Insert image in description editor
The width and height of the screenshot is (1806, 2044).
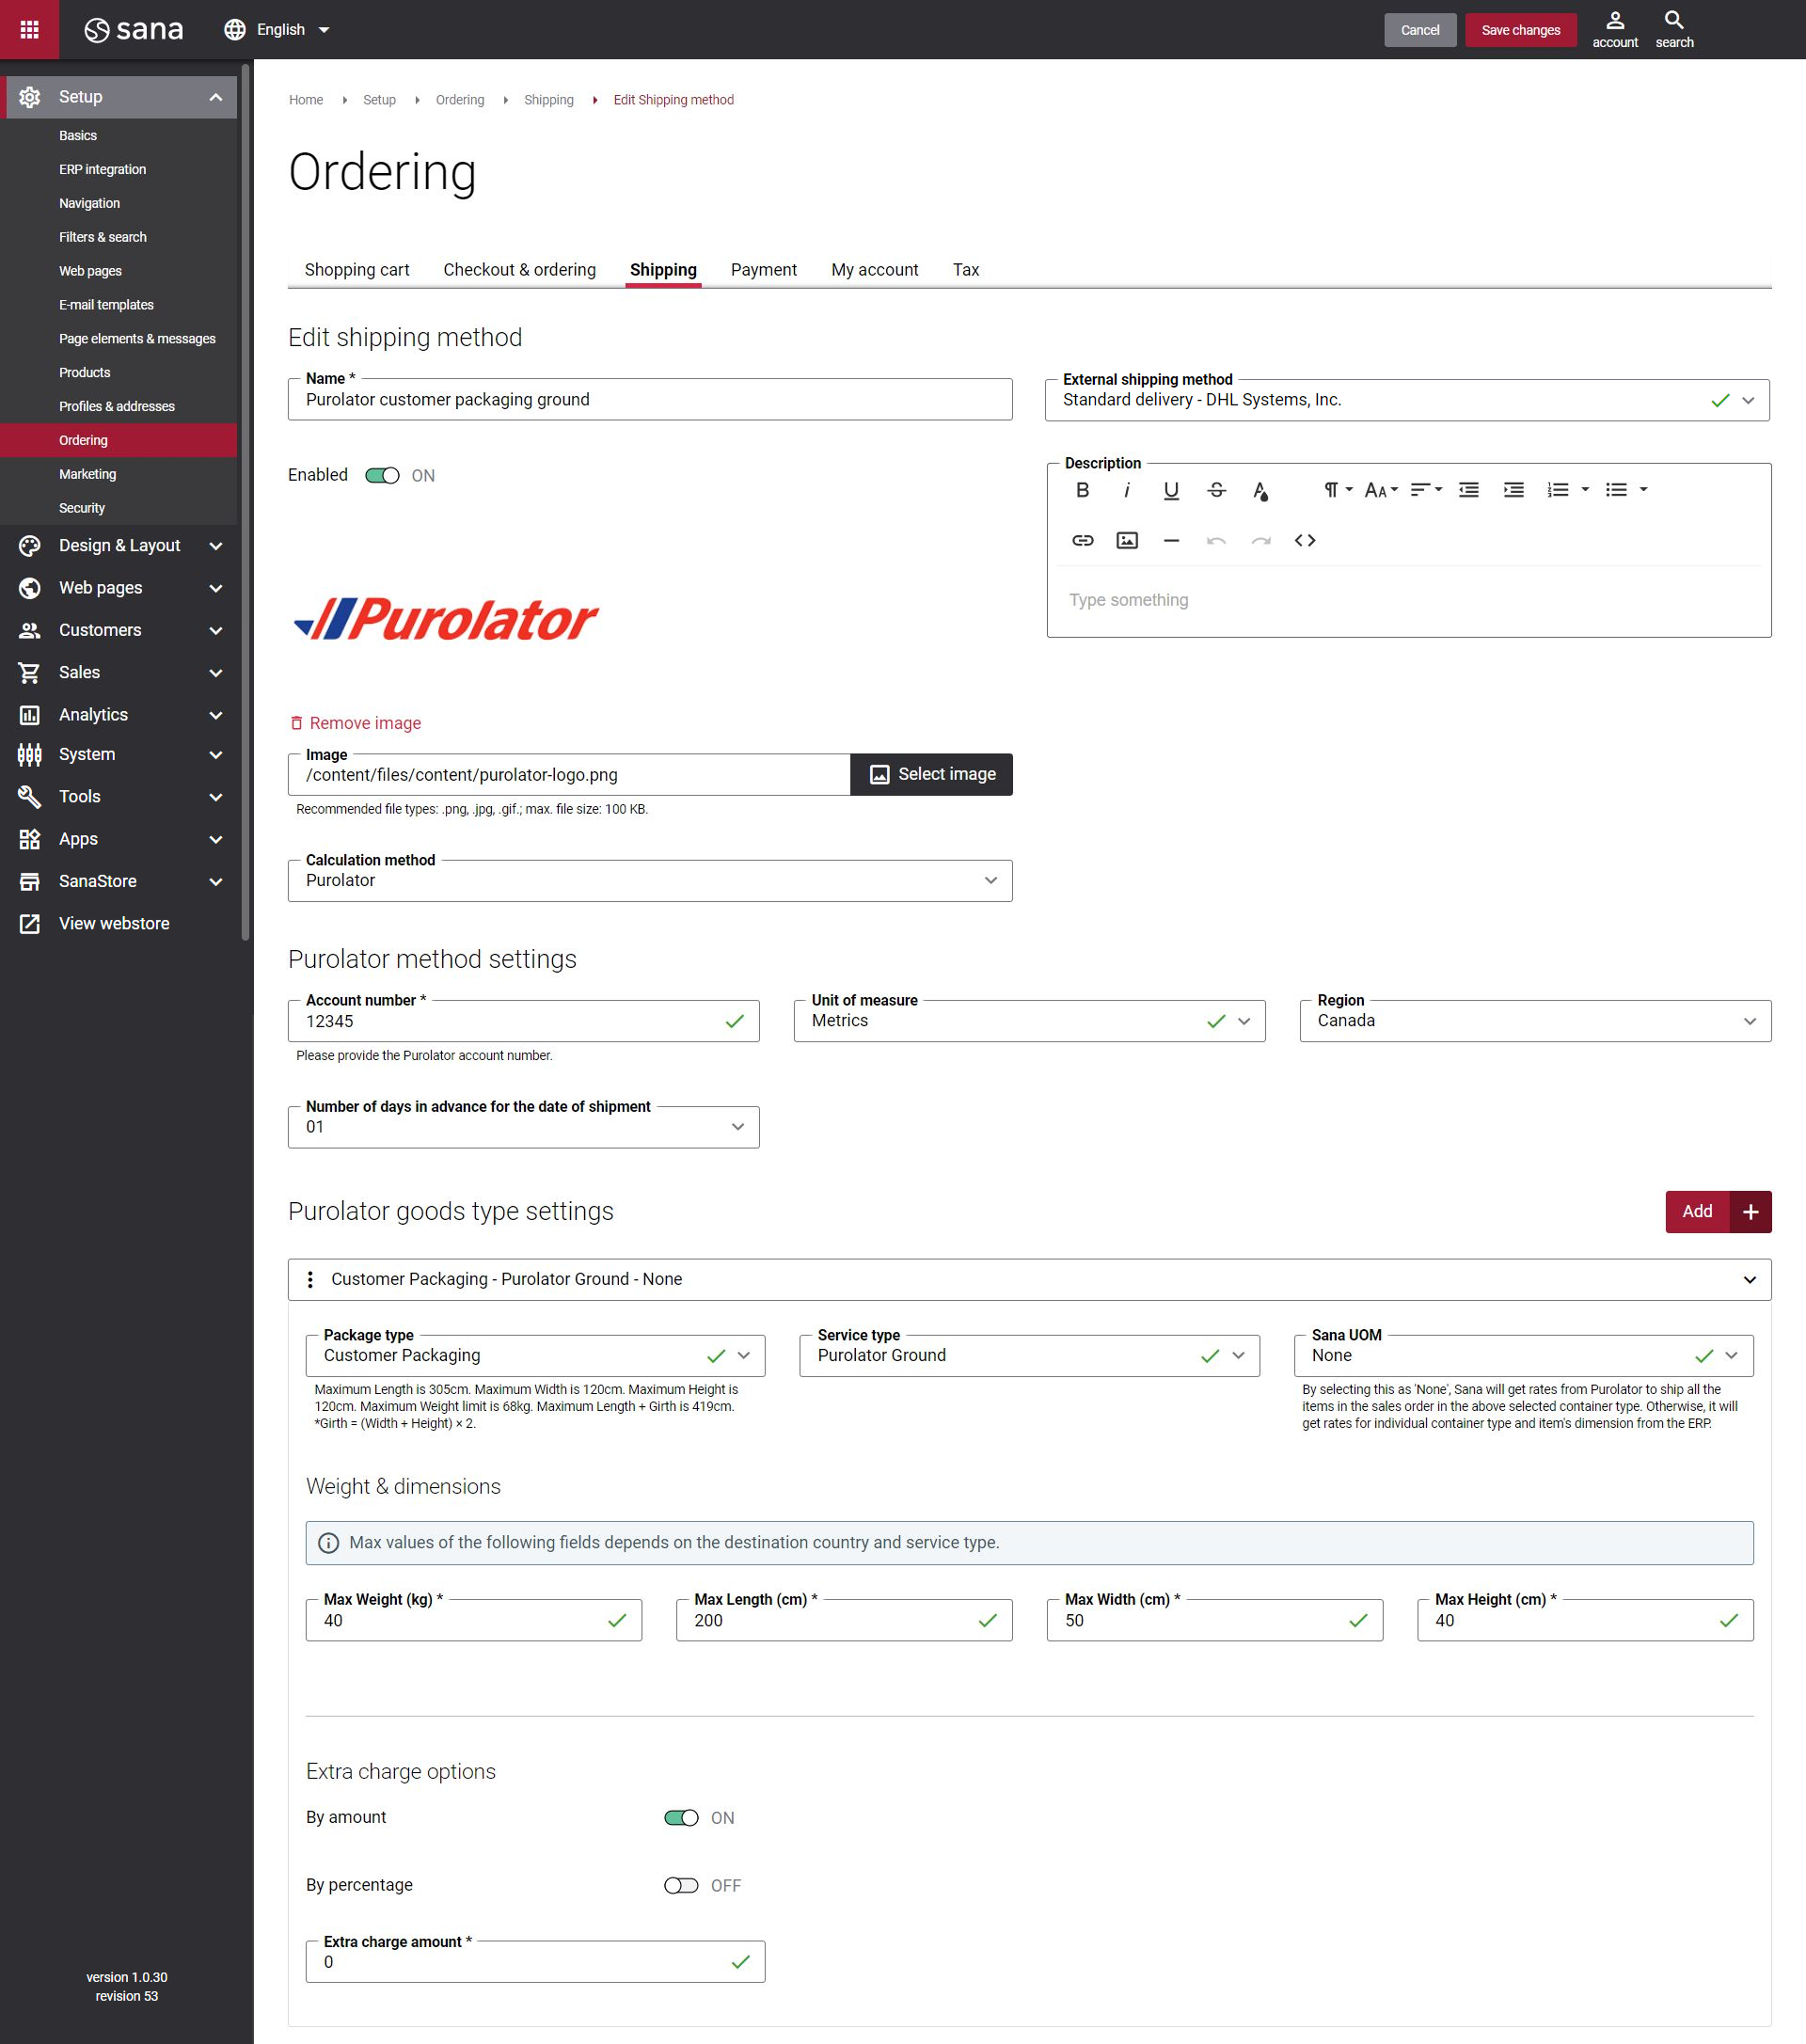(x=1127, y=540)
